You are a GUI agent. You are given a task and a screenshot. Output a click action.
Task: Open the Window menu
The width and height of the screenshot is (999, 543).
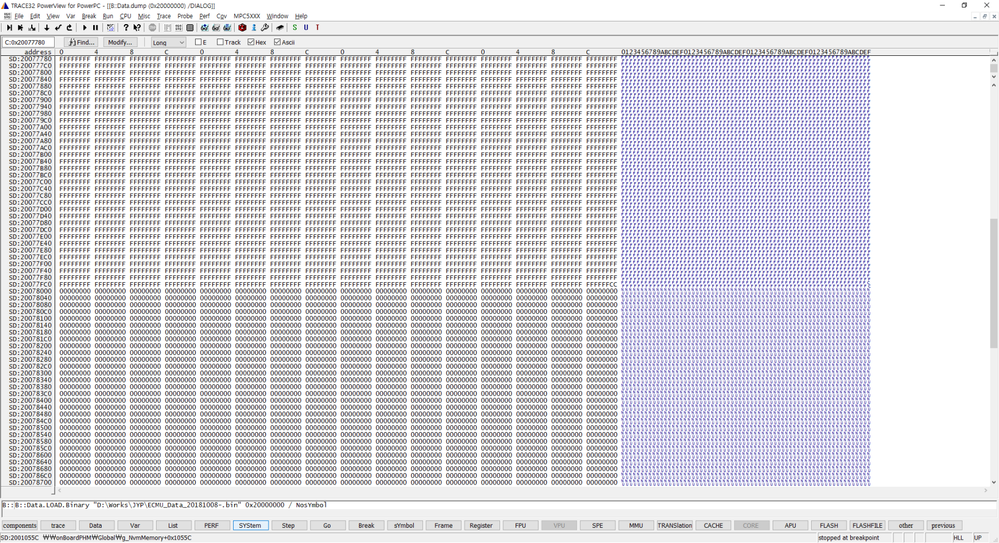(x=277, y=16)
